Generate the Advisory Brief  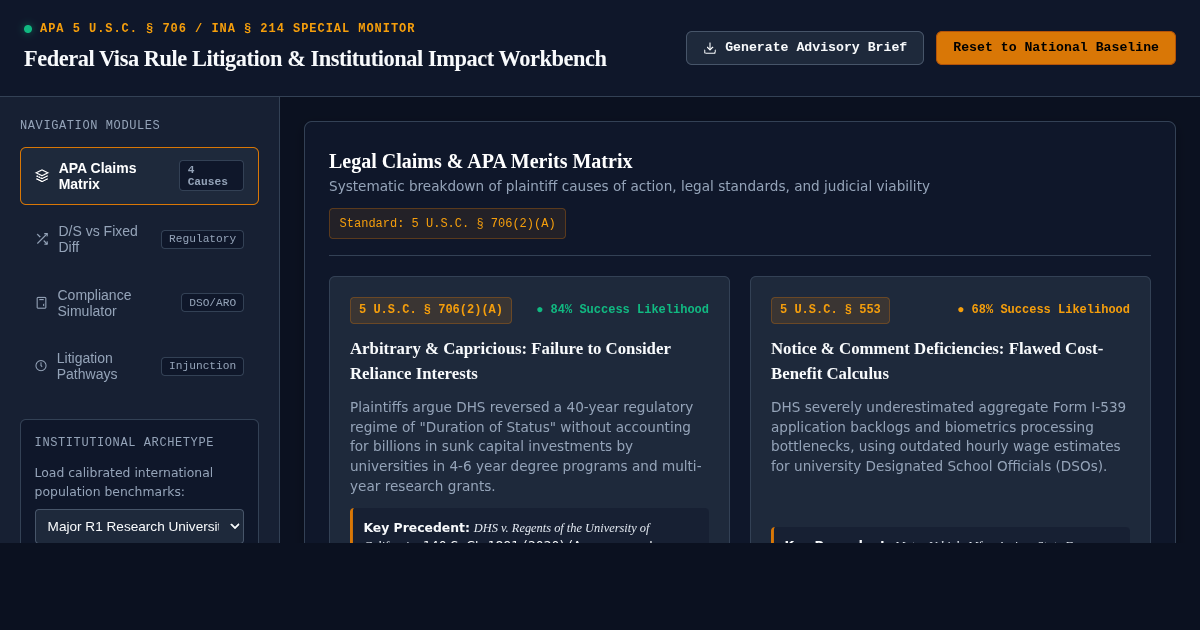point(805,48)
